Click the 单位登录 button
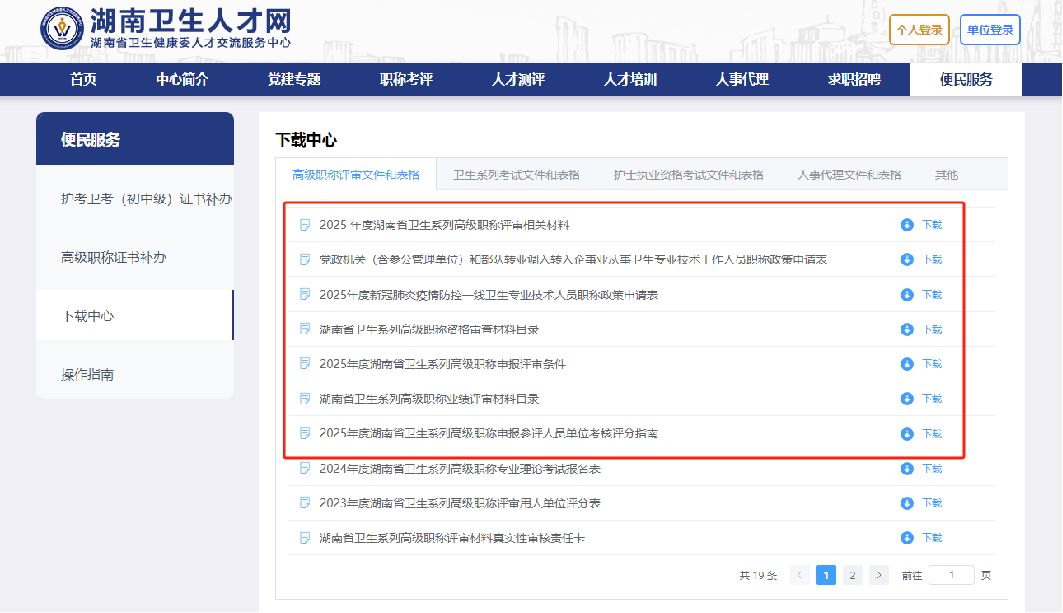The width and height of the screenshot is (1063, 613). pyautogui.click(x=990, y=30)
